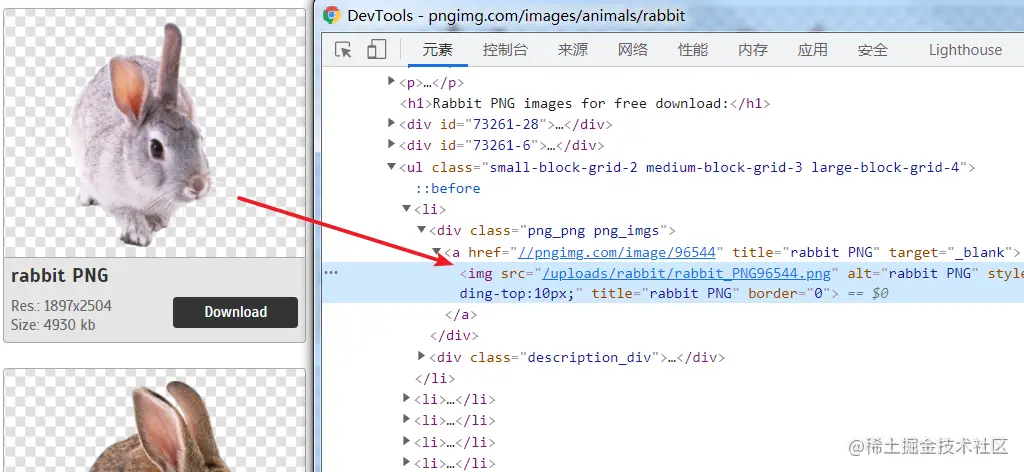This screenshot has width=1024, height=472.
Task: Click the 'Size: 4930 kb' text
Action: click(x=53, y=324)
